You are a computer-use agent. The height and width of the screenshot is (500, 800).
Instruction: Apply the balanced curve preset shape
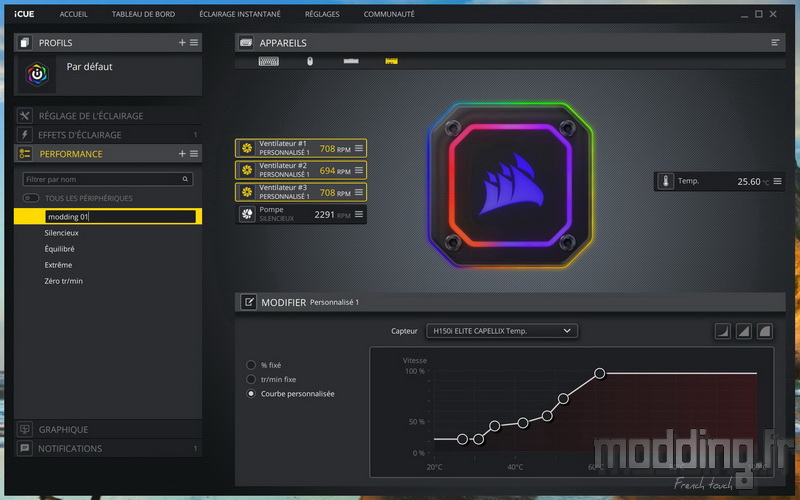[743, 331]
